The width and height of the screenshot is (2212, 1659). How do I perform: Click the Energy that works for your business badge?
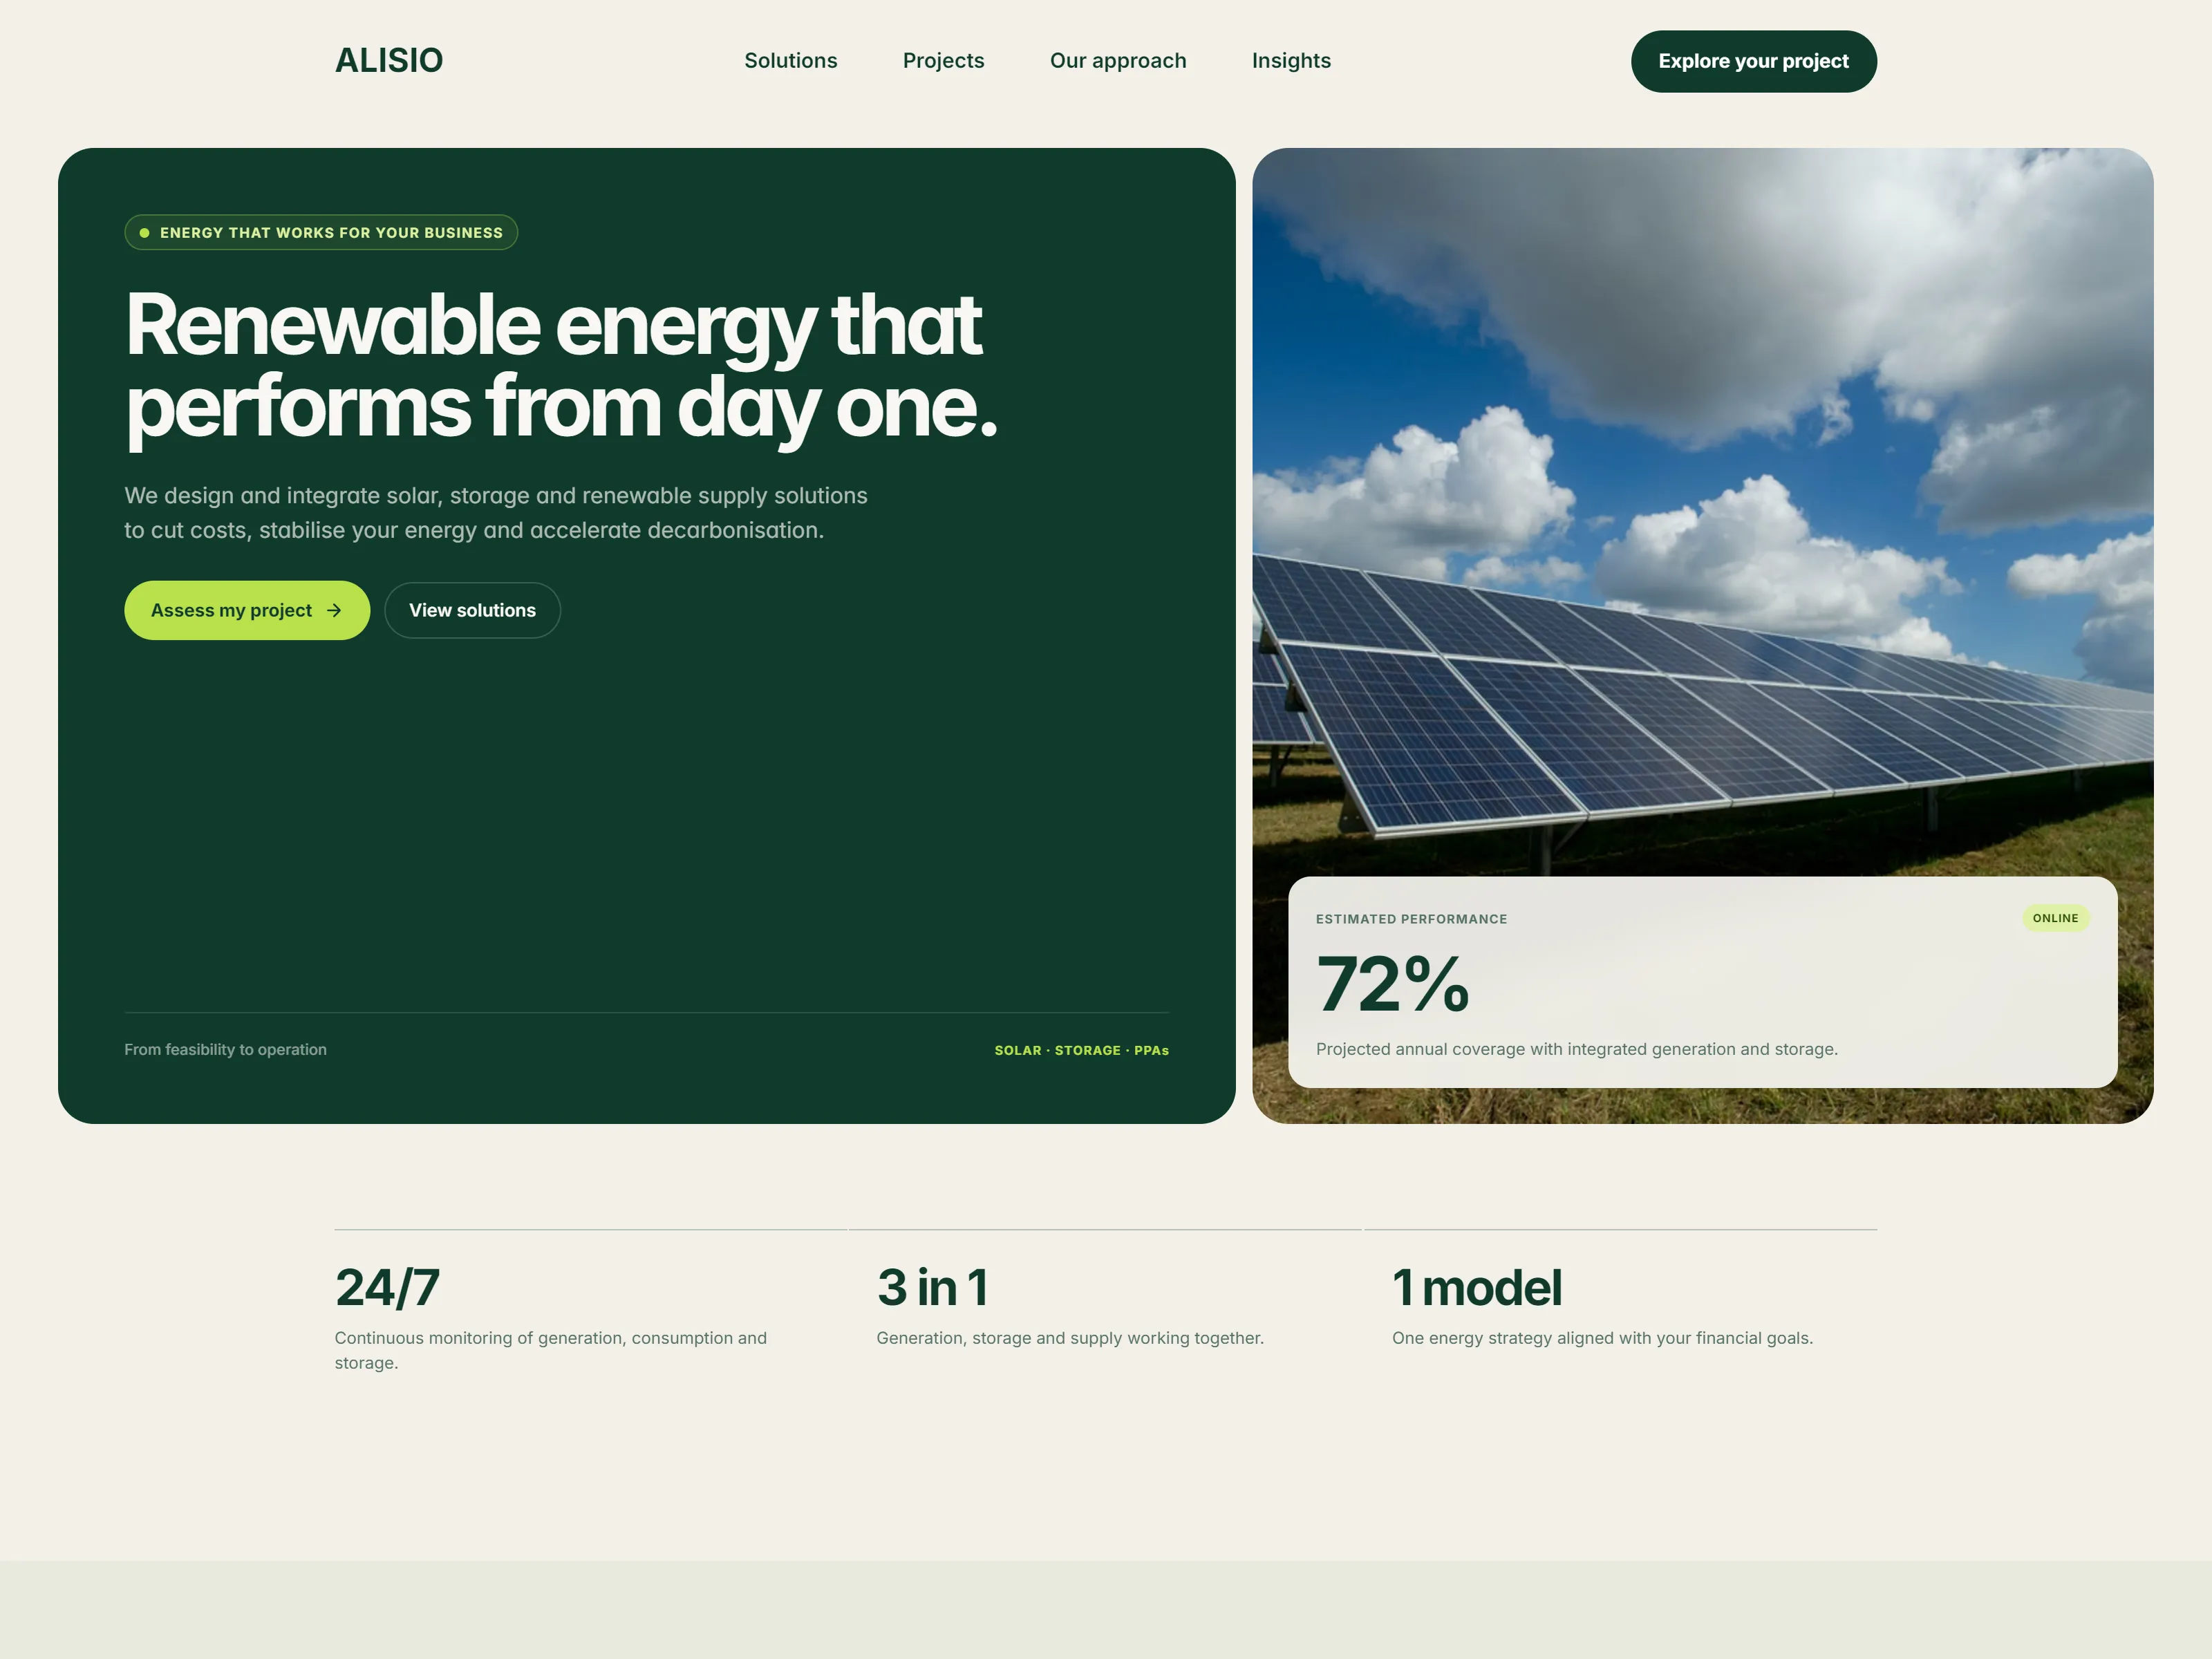click(x=321, y=232)
